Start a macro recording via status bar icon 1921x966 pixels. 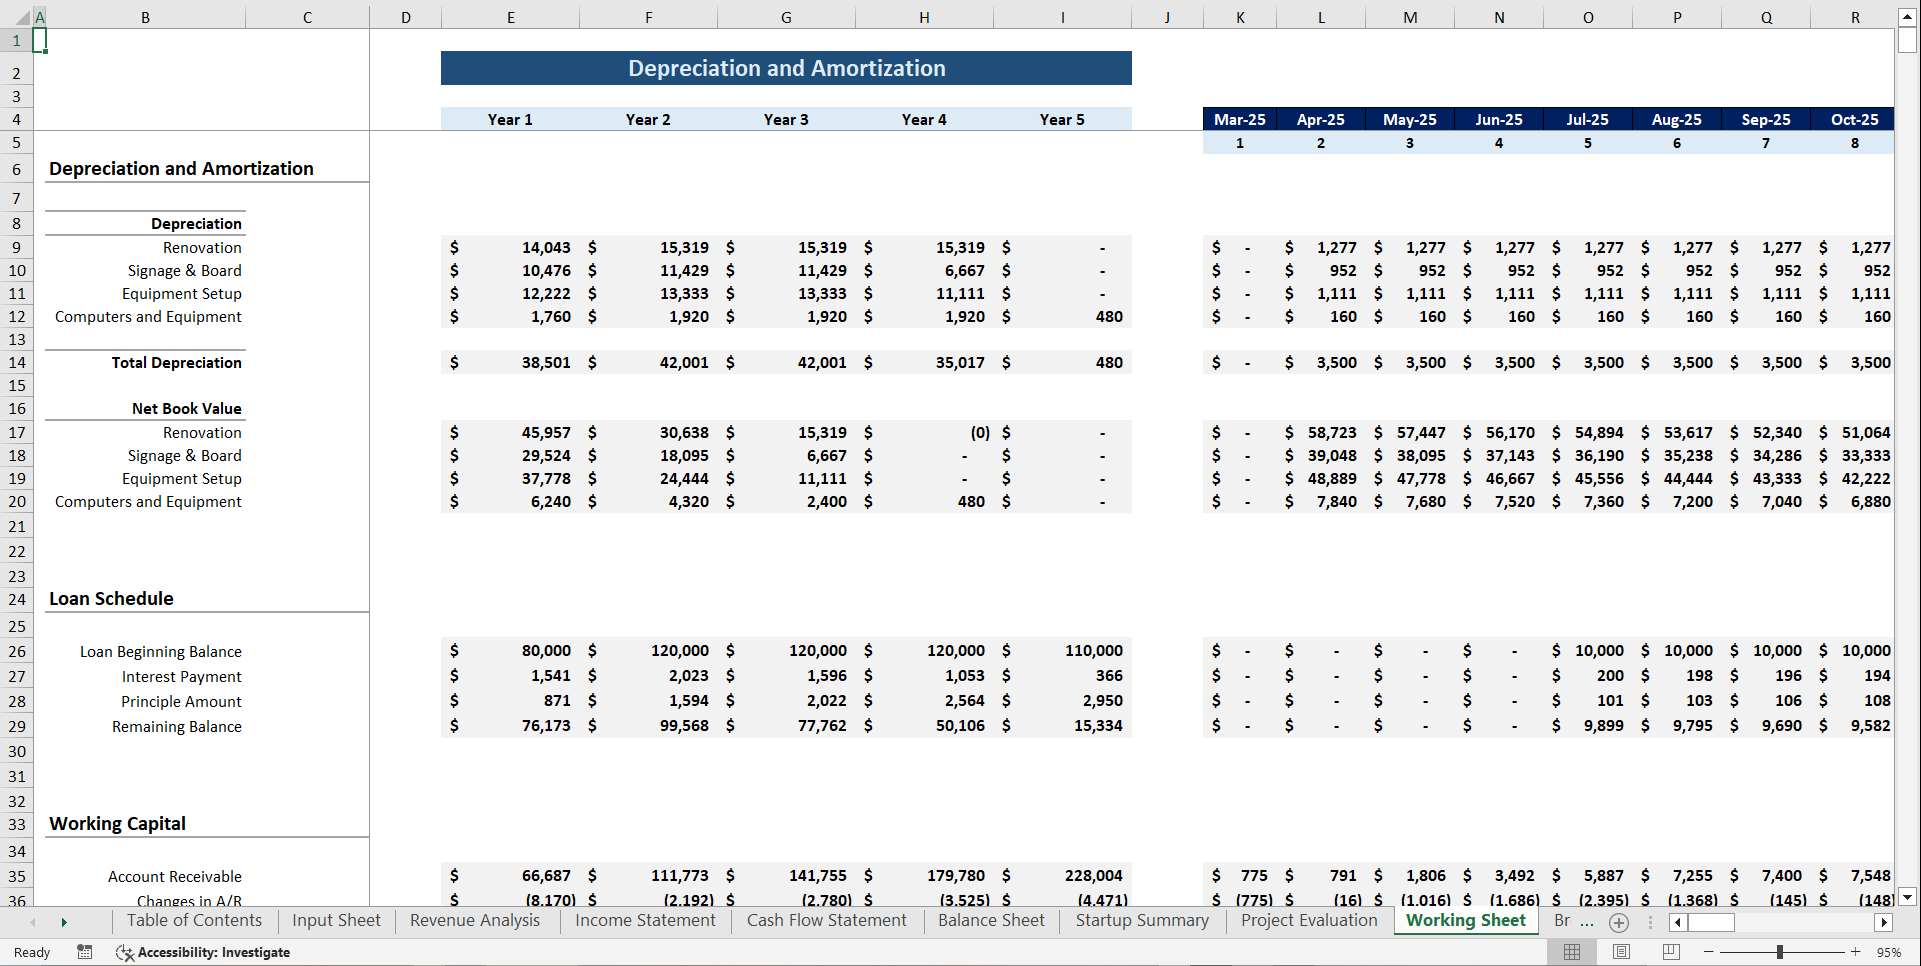click(x=85, y=952)
